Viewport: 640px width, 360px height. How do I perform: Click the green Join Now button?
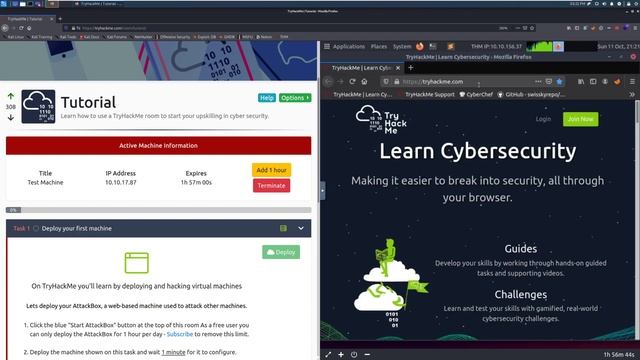click(580, 119)
